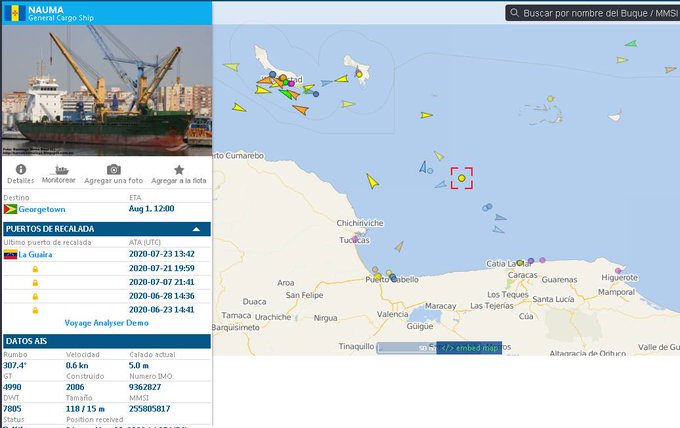Select the purple vessel dot at Tucacas
Image resolution: width=680 pixels, height=428 pixels.
tap(355, 239)
